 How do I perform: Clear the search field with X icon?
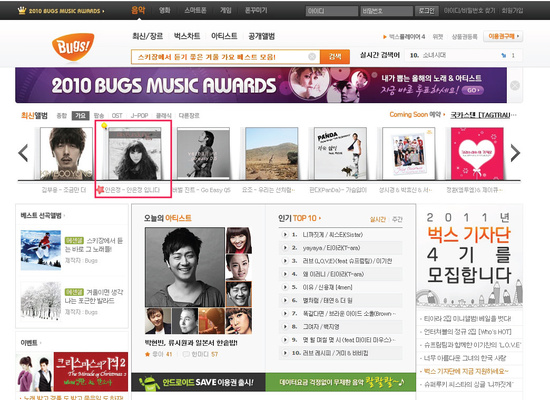coord(312,56)
